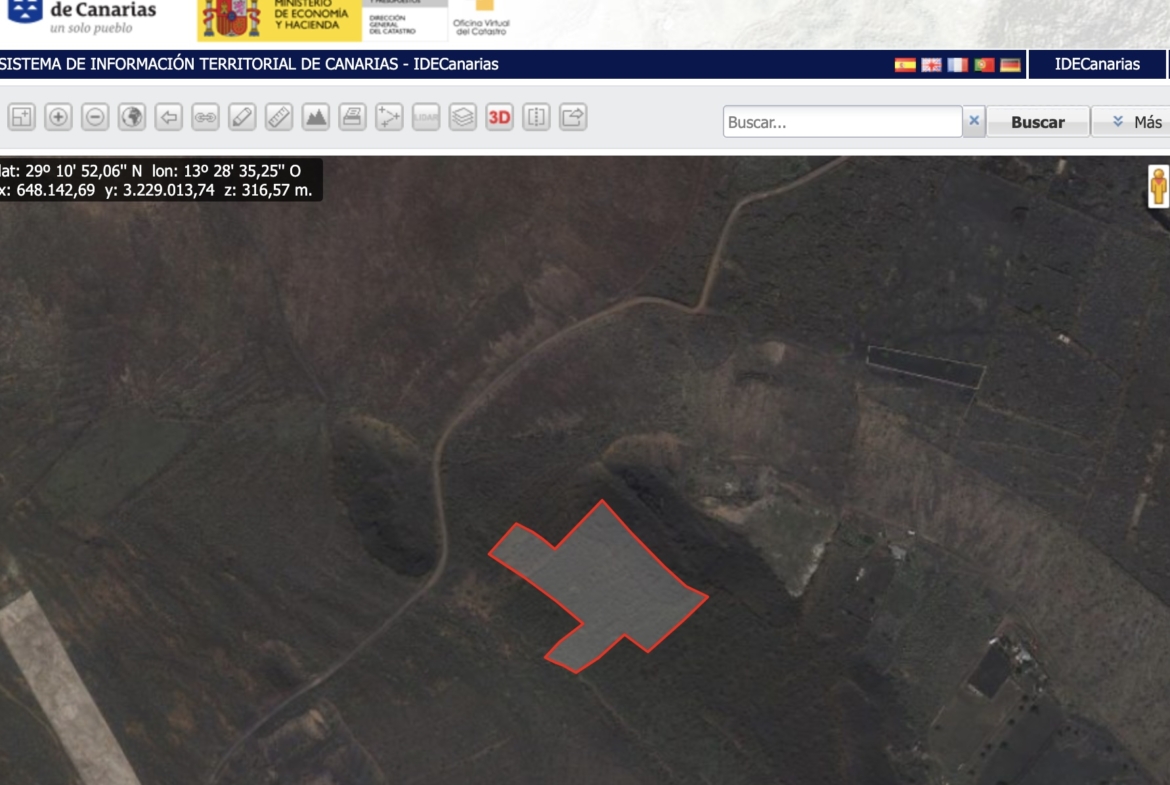1170x785 pixels.
Task: Click into the Buscar search field
Action: coord(841,122)
